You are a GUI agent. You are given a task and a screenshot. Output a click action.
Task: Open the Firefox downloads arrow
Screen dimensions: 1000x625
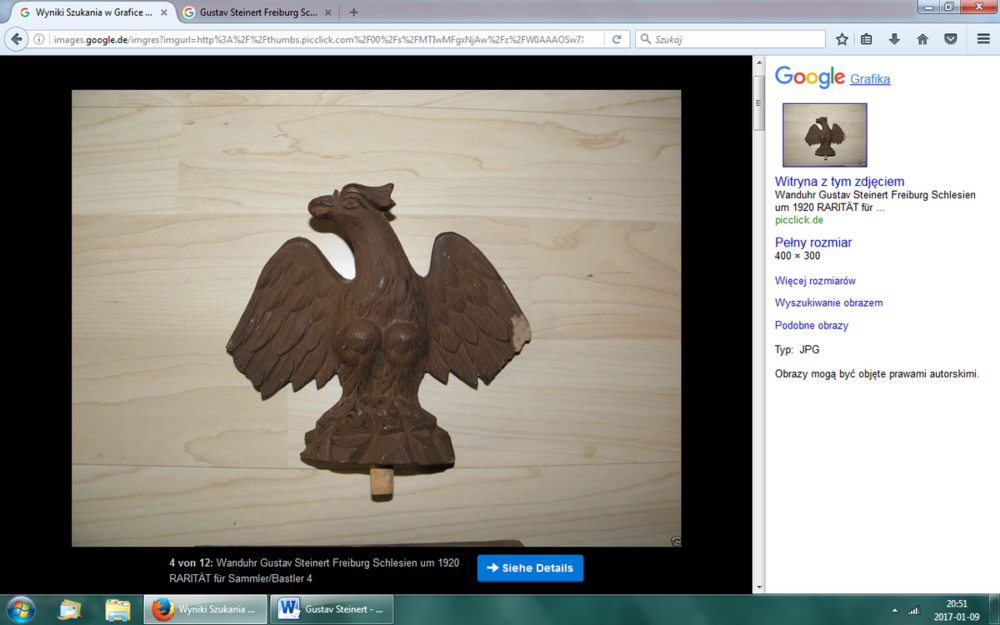(895, 39)
